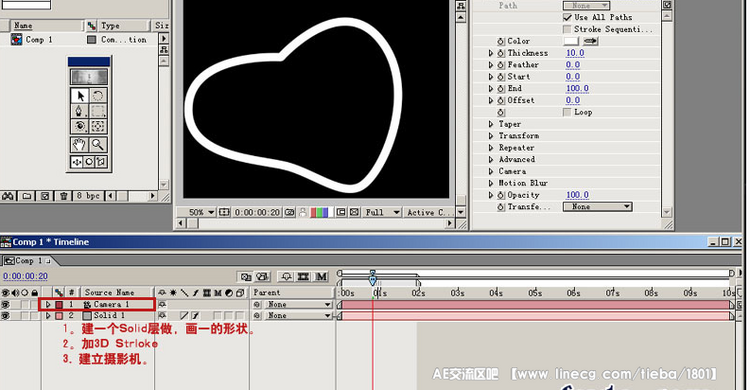The width and height of the screenshot is (750, 390).
Task: Enable the Loop checkbox
Action: (x=567, y=112)
